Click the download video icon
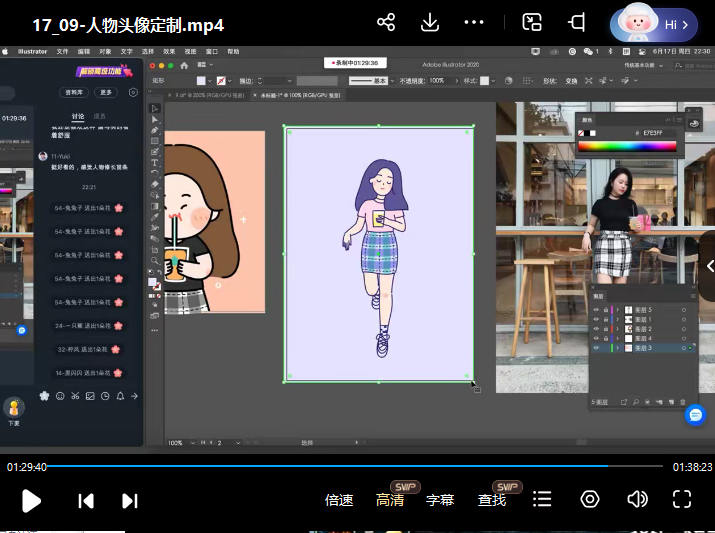715x533 pixels. point(430,23)
